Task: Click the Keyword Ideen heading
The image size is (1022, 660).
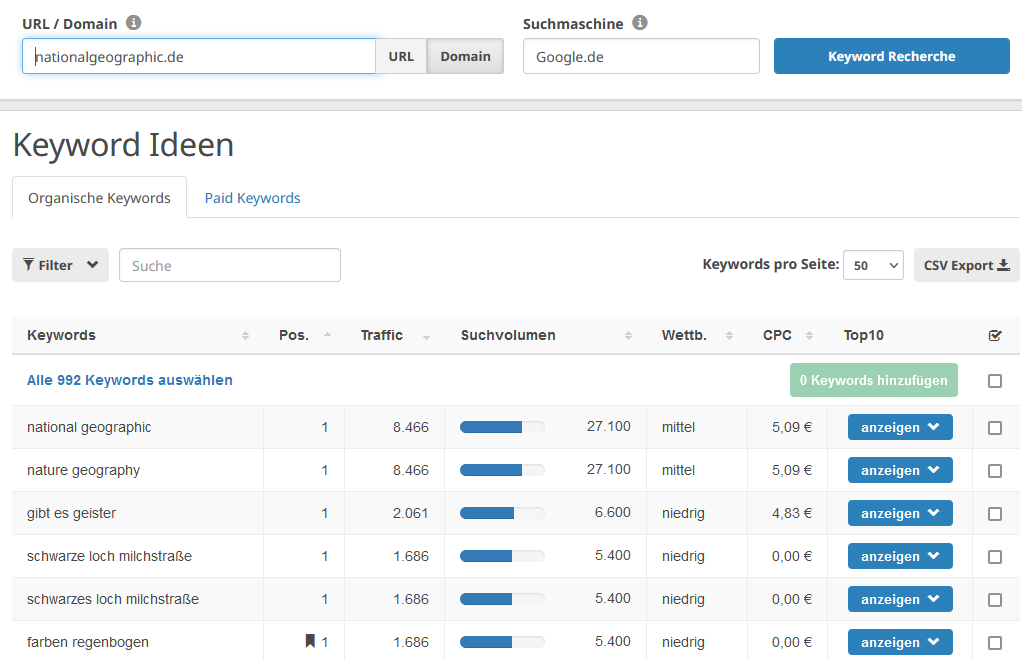Action: pos(123,145)
